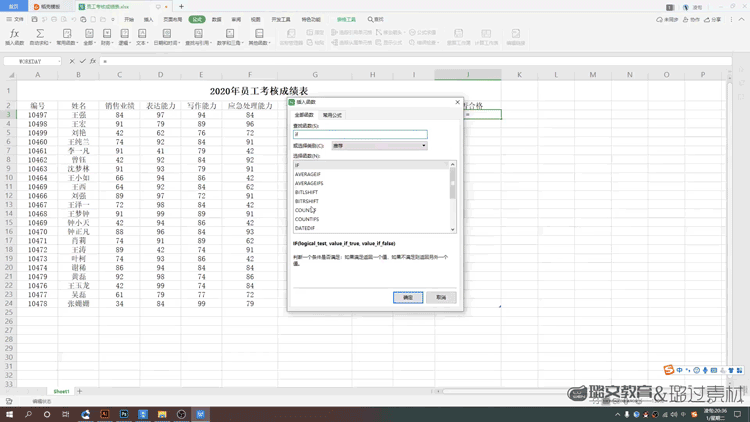
Task: Open the AutoSum ribbon dropdown
Action: pyautogui.click(x=40, y=36)
